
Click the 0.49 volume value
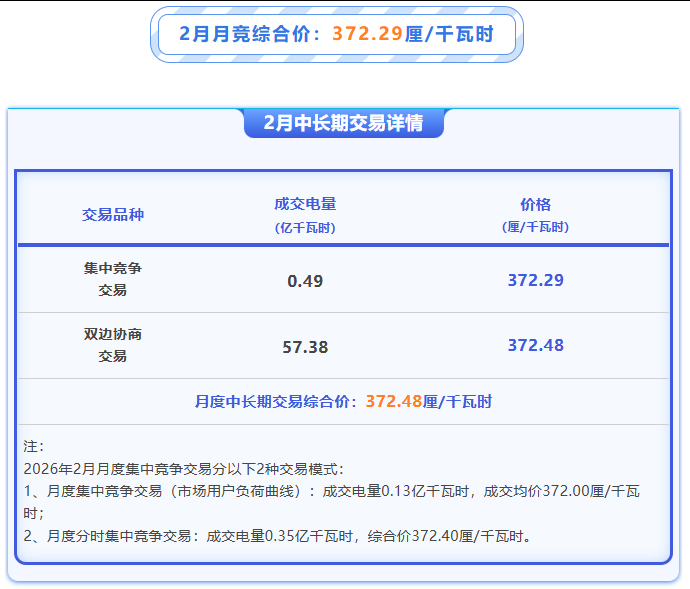point(305,281)
